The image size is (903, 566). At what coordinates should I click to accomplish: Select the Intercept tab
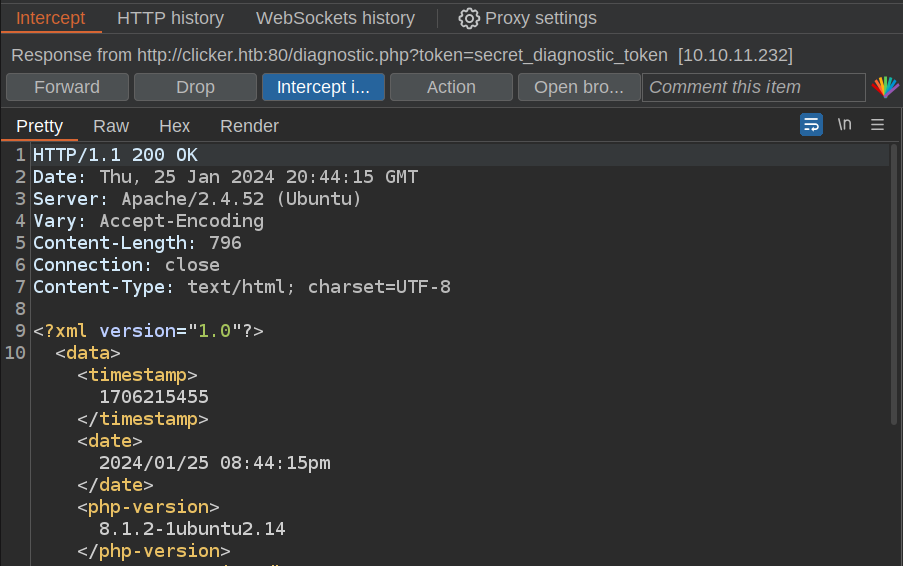tap(50, 18)
